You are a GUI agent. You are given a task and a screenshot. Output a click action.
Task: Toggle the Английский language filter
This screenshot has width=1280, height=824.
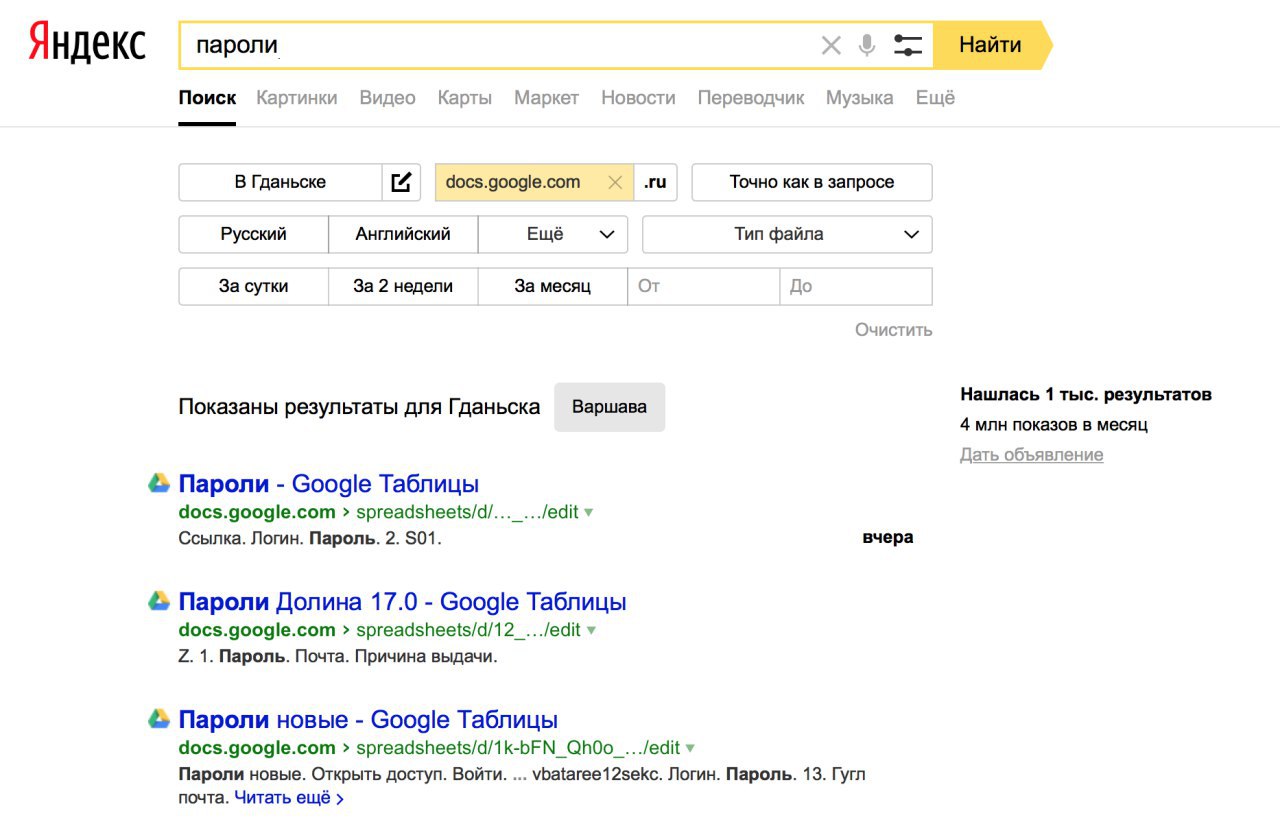403,234
